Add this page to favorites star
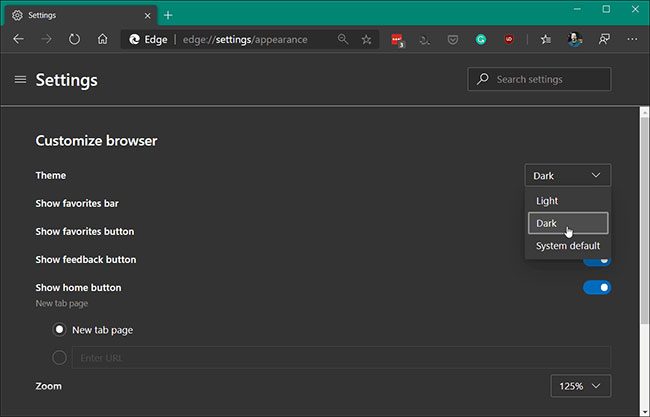The width and height of the screenshot is (650, 417). (366, 39)
